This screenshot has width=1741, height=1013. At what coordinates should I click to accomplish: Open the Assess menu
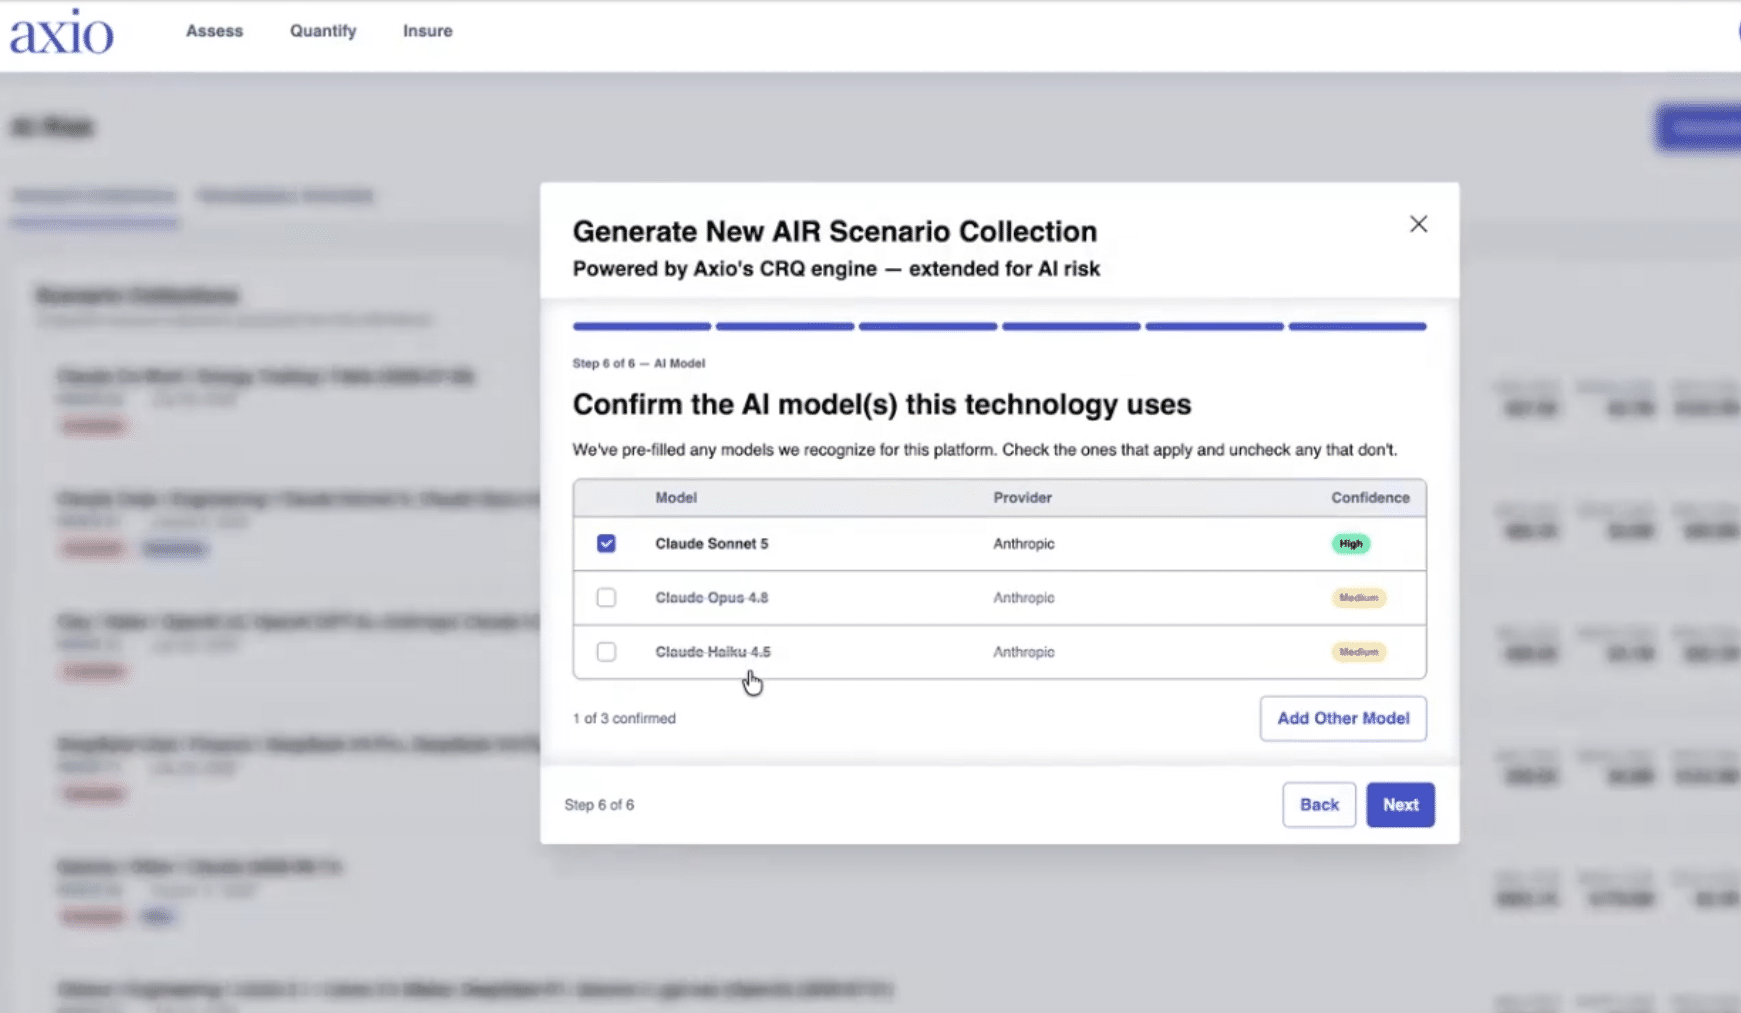tap(214, 31)
